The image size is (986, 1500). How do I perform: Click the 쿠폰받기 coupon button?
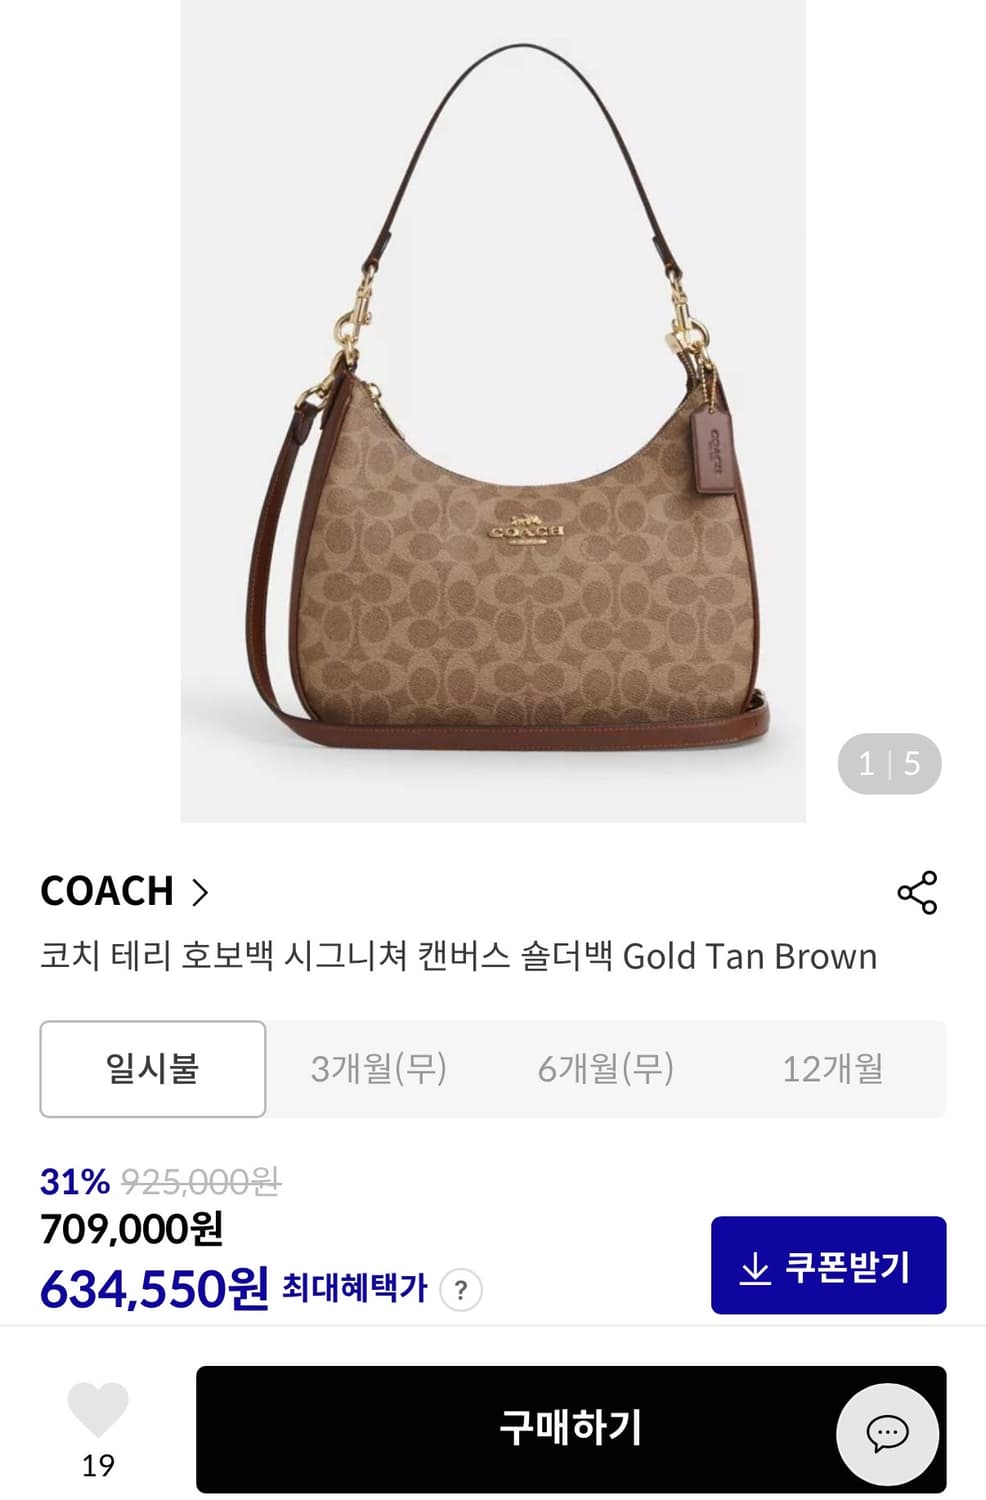(x=828, y=1265)
